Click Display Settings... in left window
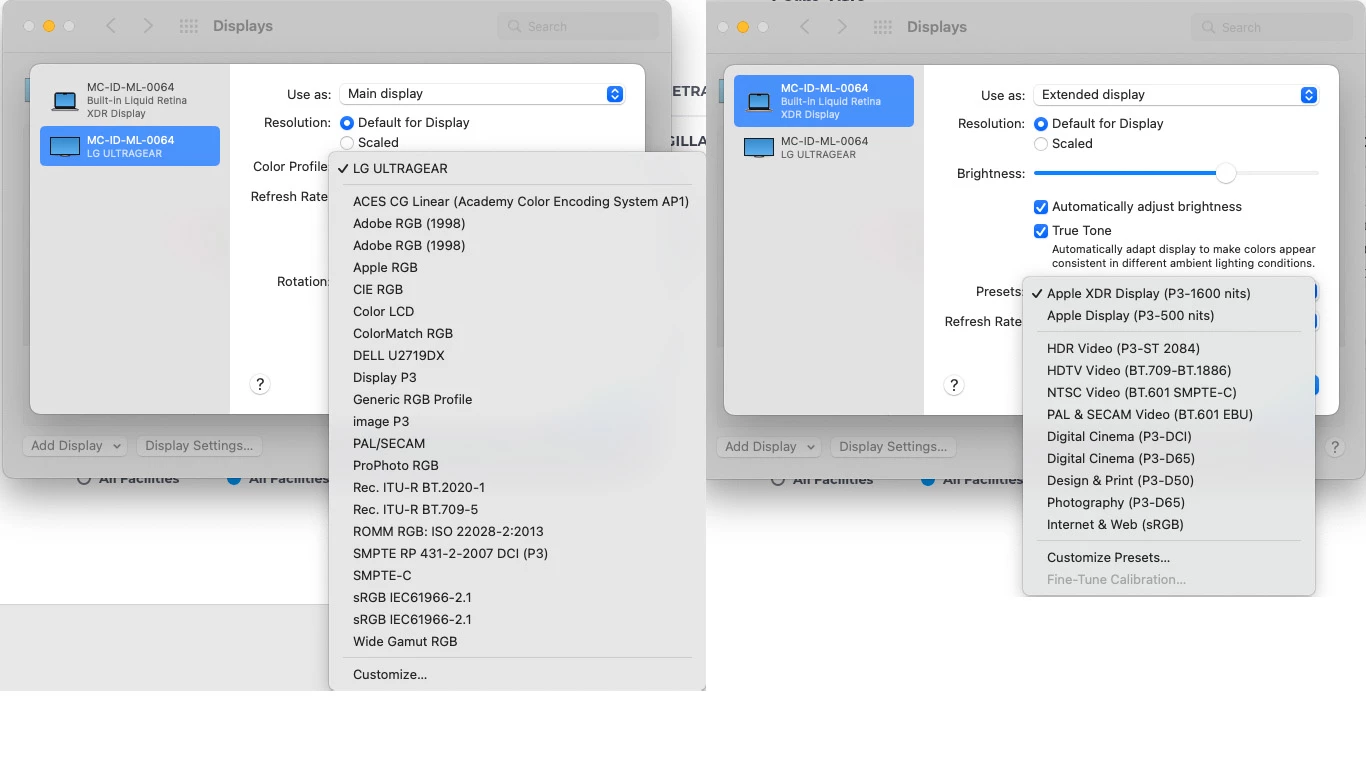The height and width of the screenshot is (768, 1366). click(199, 446)
